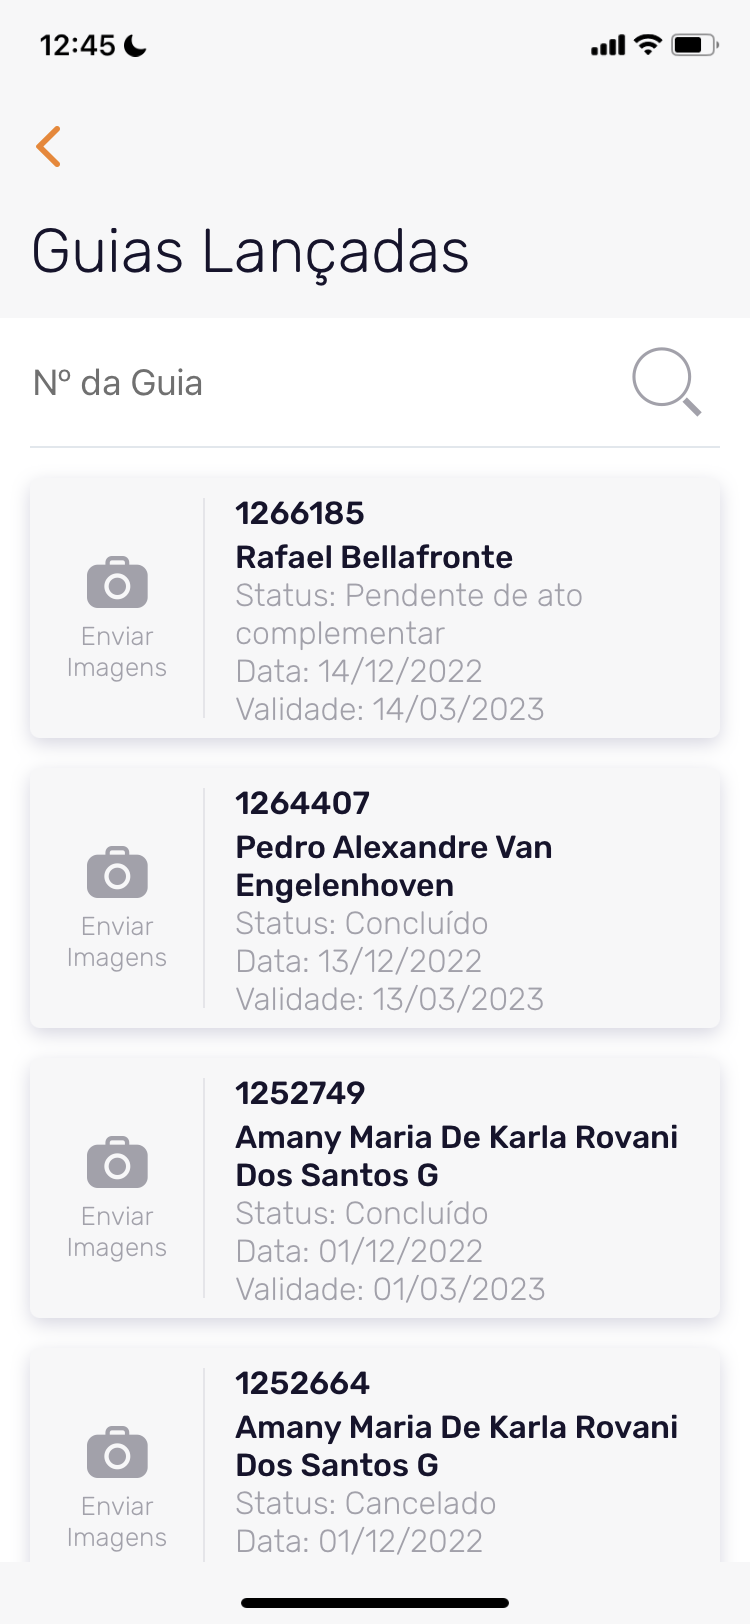The height and width of the screenshot is (1624, 750).
Task: Select Pedro Alexandre Van Engelenhoven entry
Action: (394, 866)
